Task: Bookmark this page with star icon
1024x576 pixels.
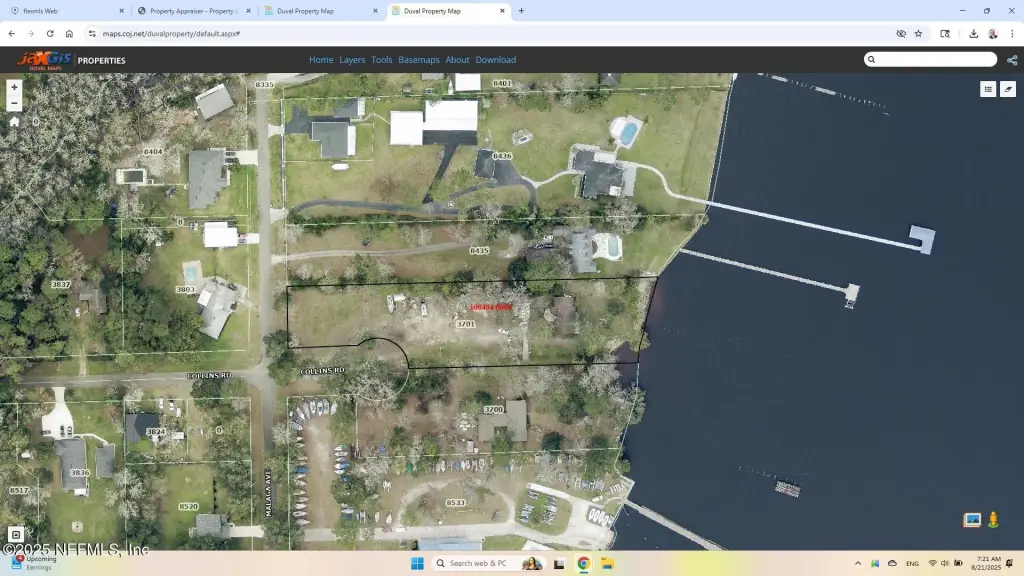Action: click(x=918, y=33)
